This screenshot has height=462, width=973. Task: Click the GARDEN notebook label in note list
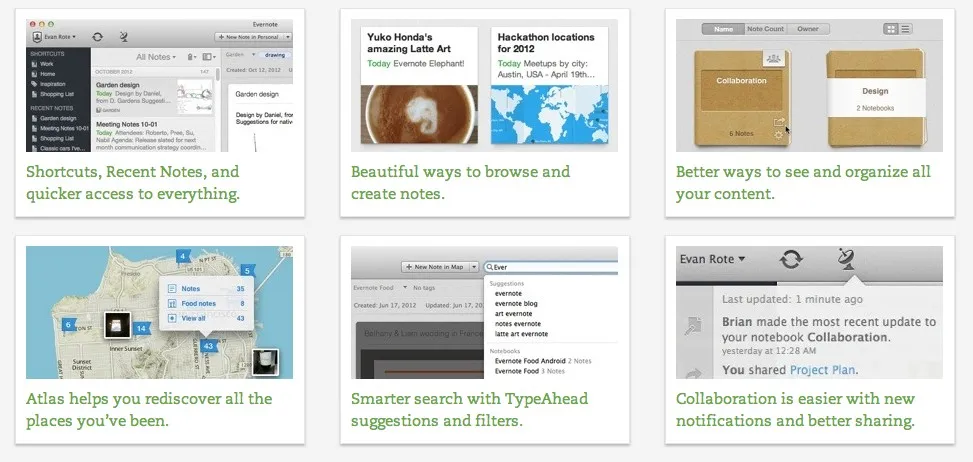[108, 110]
